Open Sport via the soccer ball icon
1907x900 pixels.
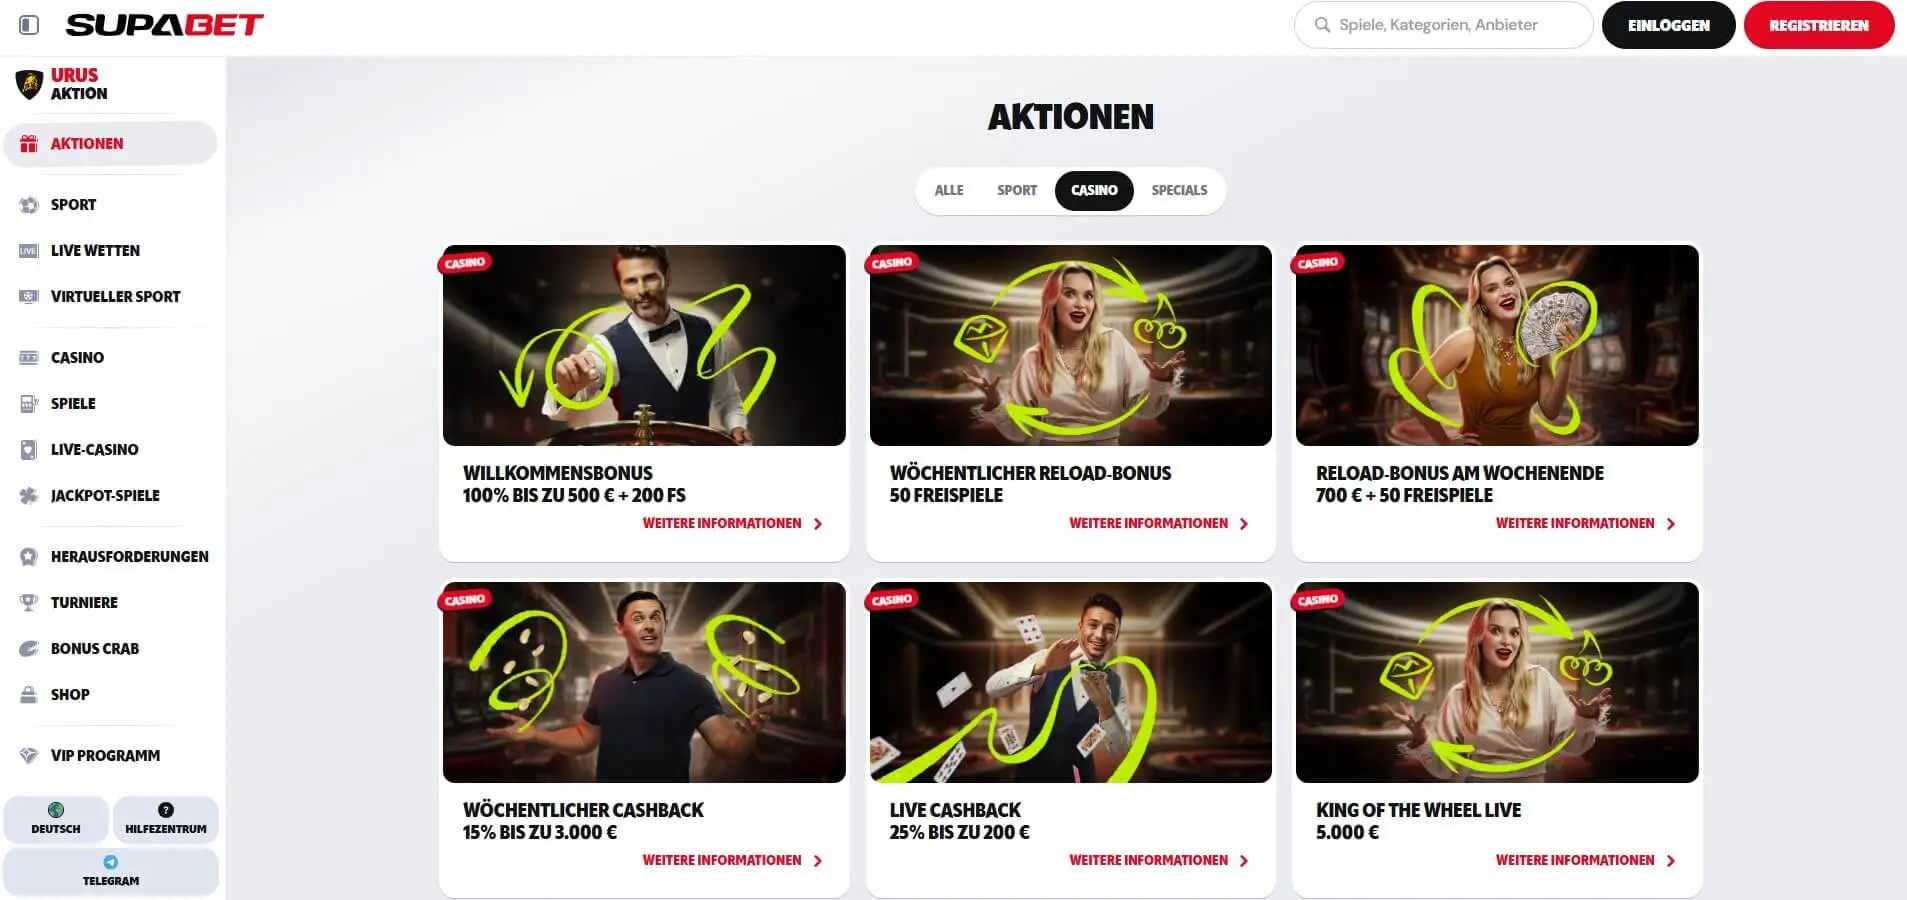coord(29,205)
